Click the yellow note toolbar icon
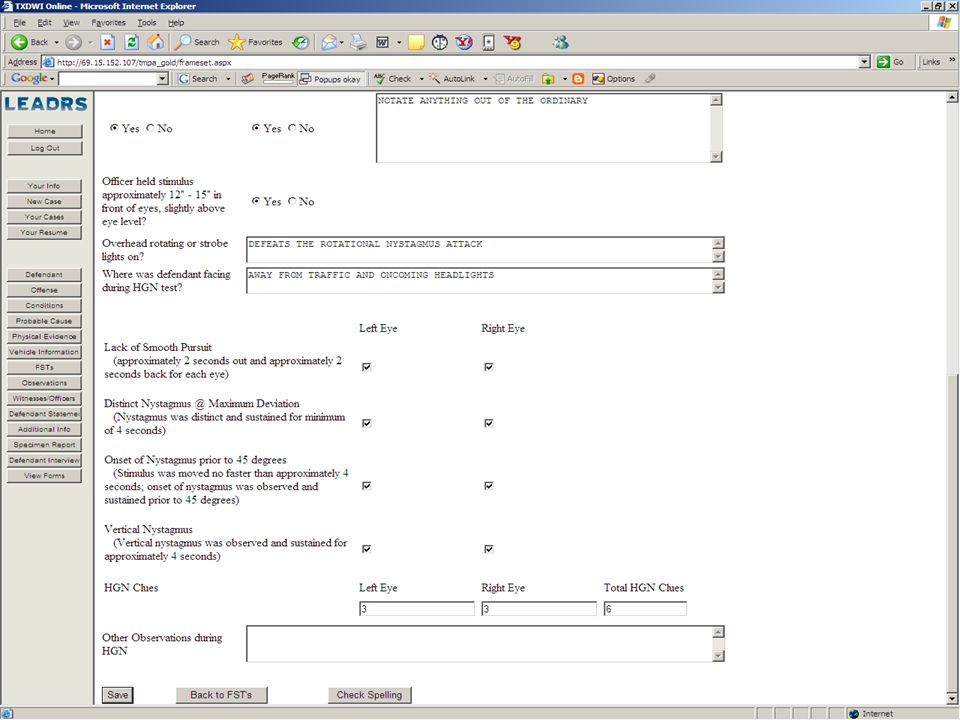 click(x=416, y=42)
